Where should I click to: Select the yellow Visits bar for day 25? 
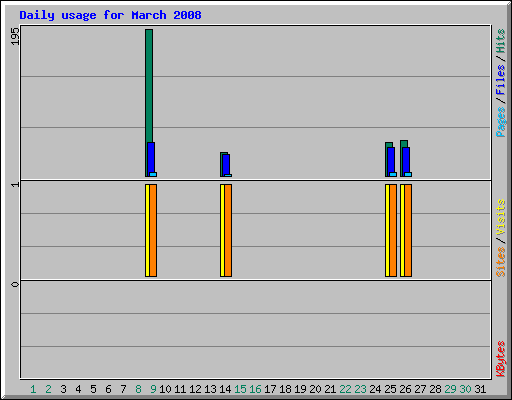pyautogui.click(x=387, y=230)
